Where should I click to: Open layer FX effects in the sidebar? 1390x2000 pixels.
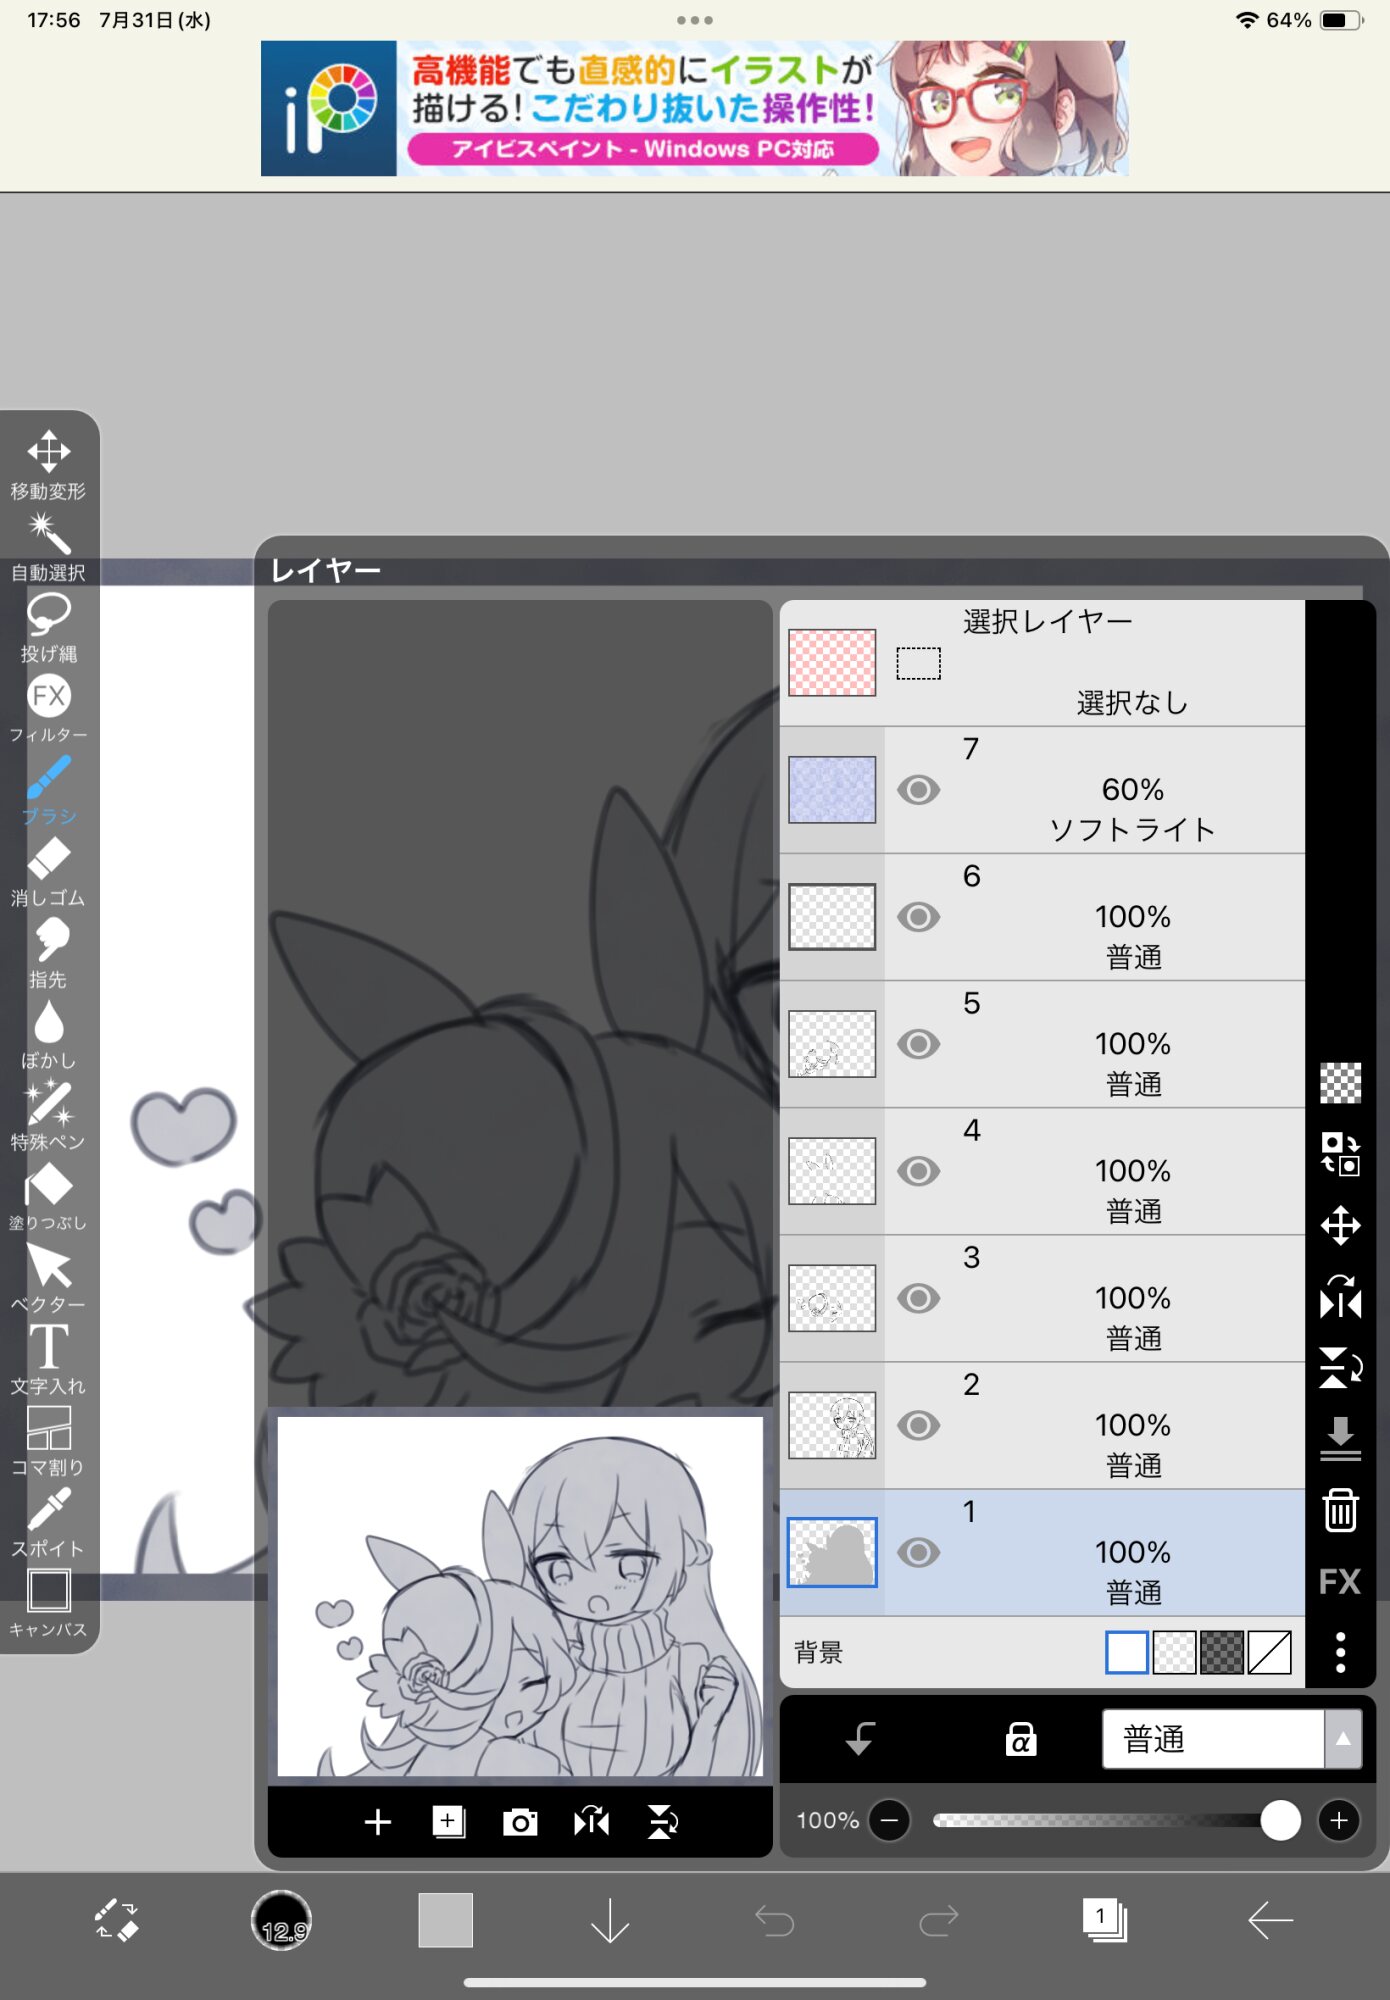(x=1340, y=1582)
